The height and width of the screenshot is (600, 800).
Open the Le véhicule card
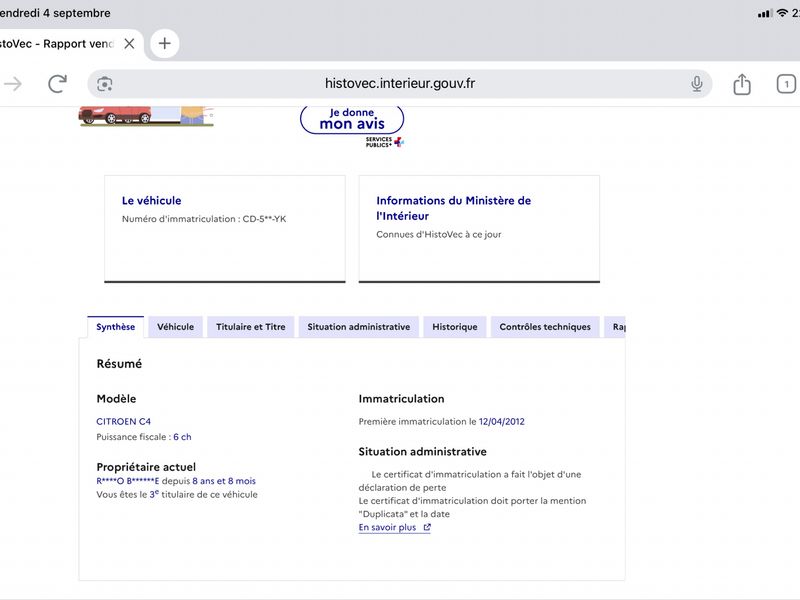(x=225, y=229)
